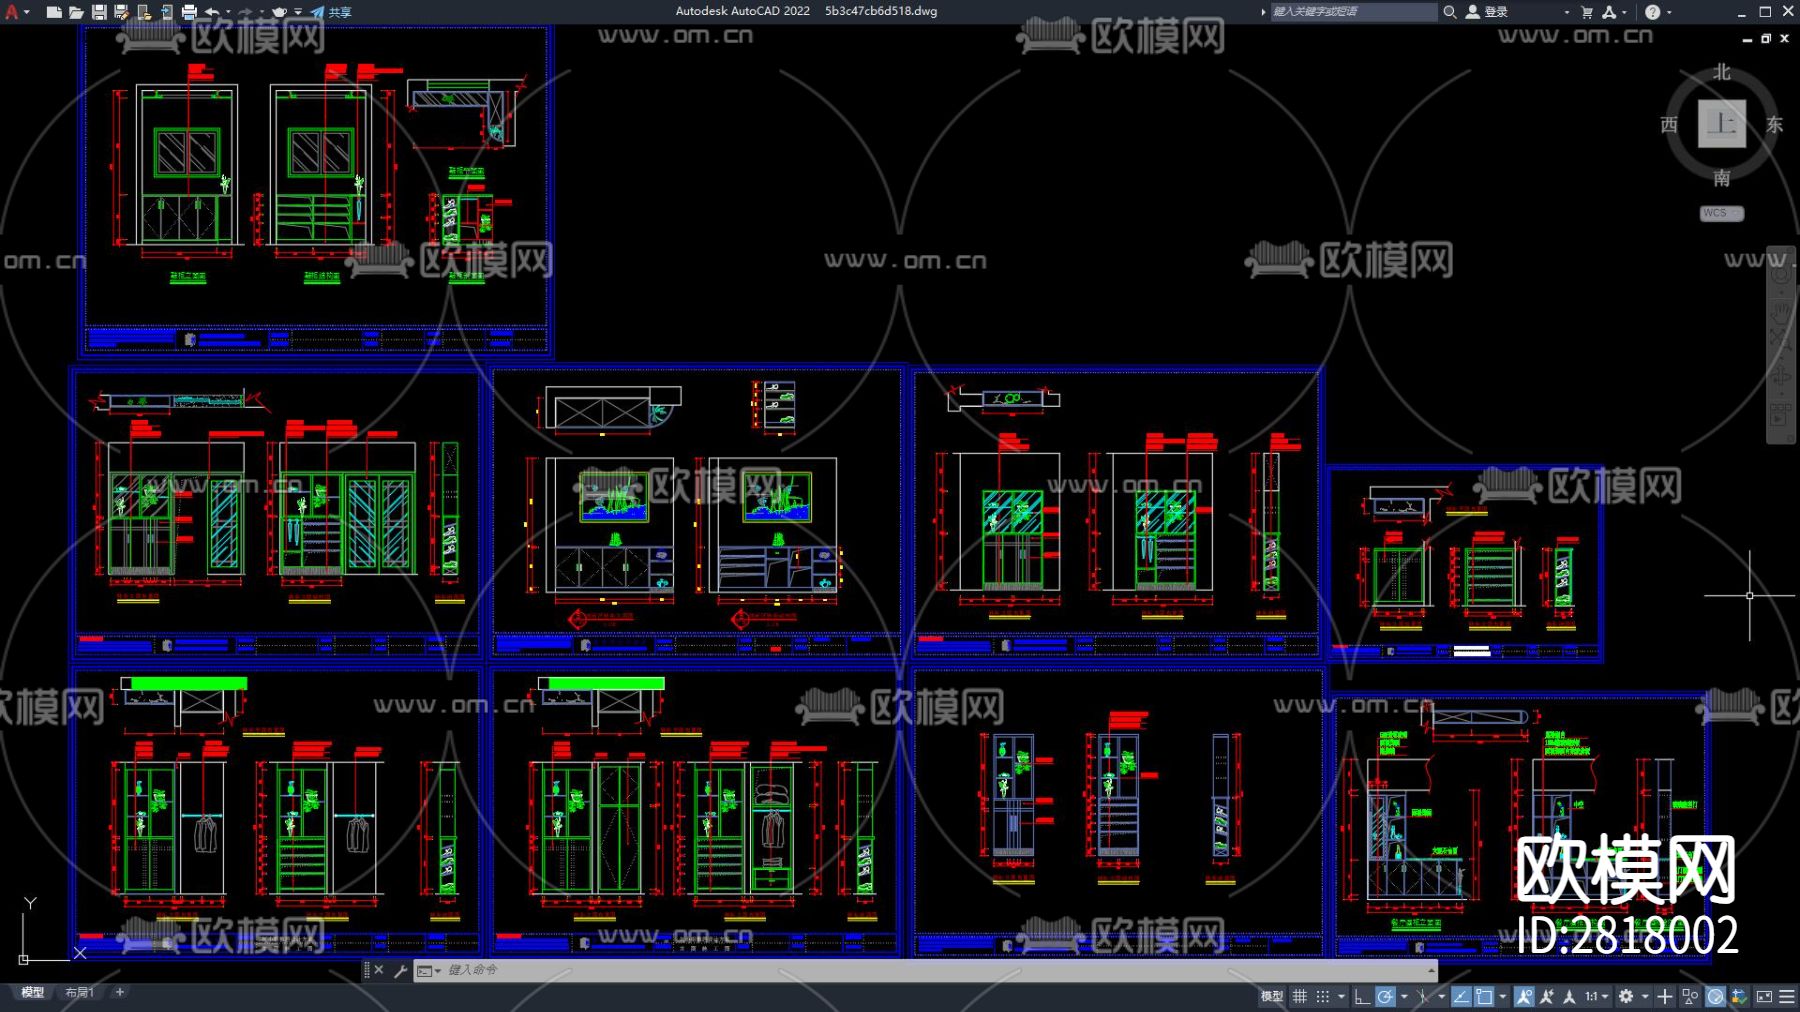The width and height of the screenshot is (1800, 1012).
Task: Expand the undo history dropdown
Action: click(x=227, y=12)
